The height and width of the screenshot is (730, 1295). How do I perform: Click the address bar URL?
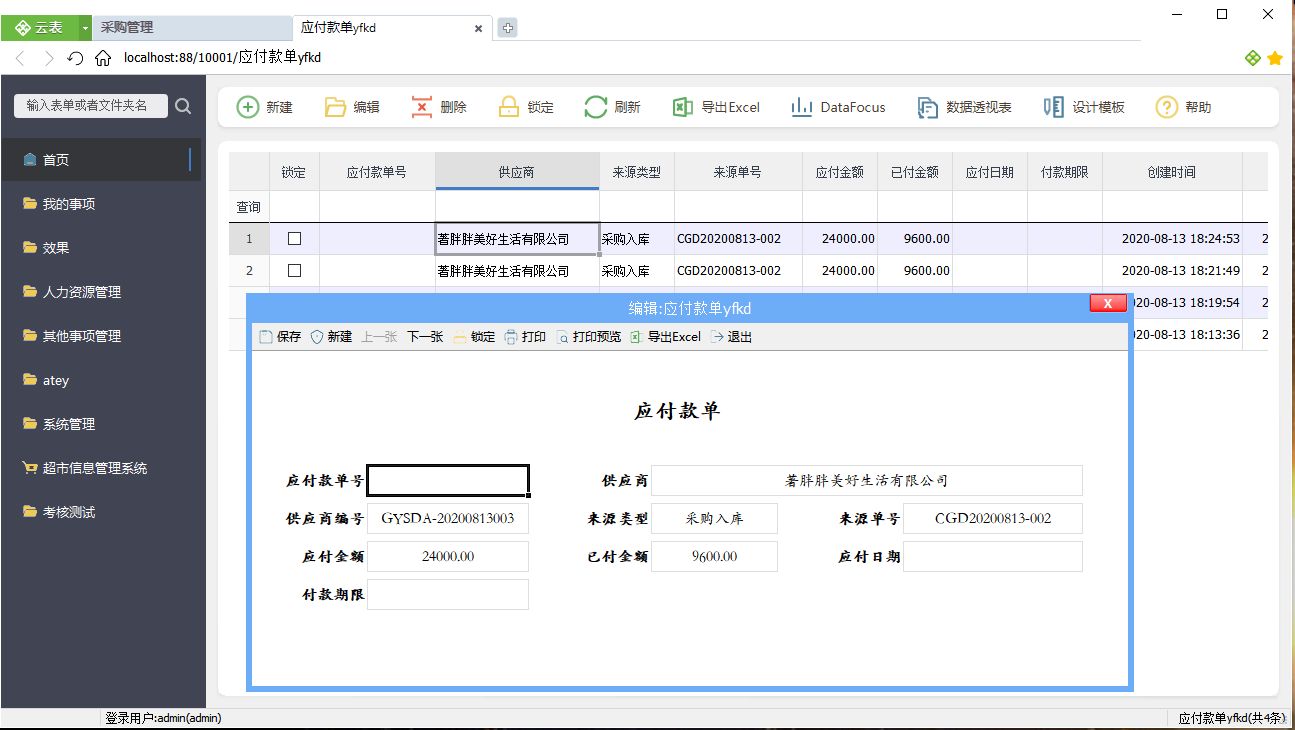tap(222, 58)
